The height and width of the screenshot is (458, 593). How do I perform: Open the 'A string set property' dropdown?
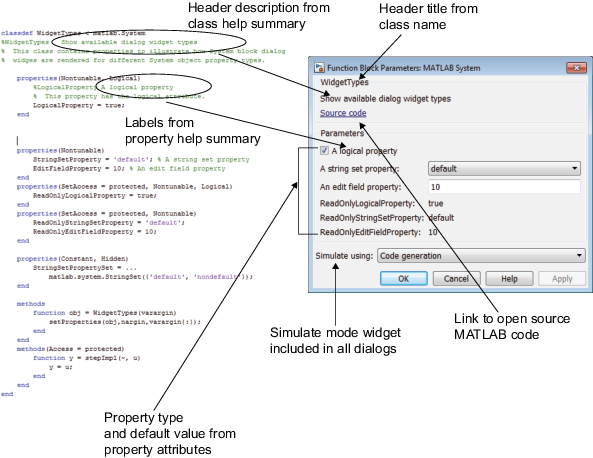pyautogui.click(x=504, y=168)
